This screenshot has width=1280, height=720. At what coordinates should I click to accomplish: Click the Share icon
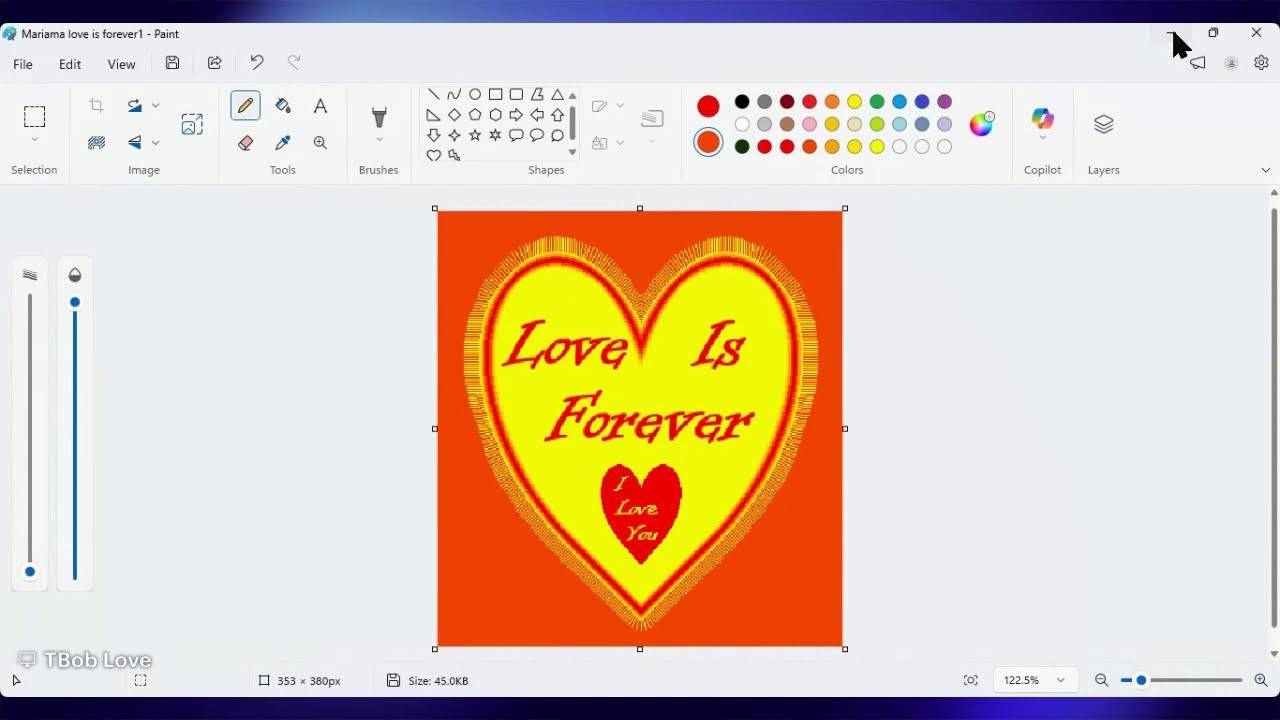pyautogui.click(x=214, y=63)
